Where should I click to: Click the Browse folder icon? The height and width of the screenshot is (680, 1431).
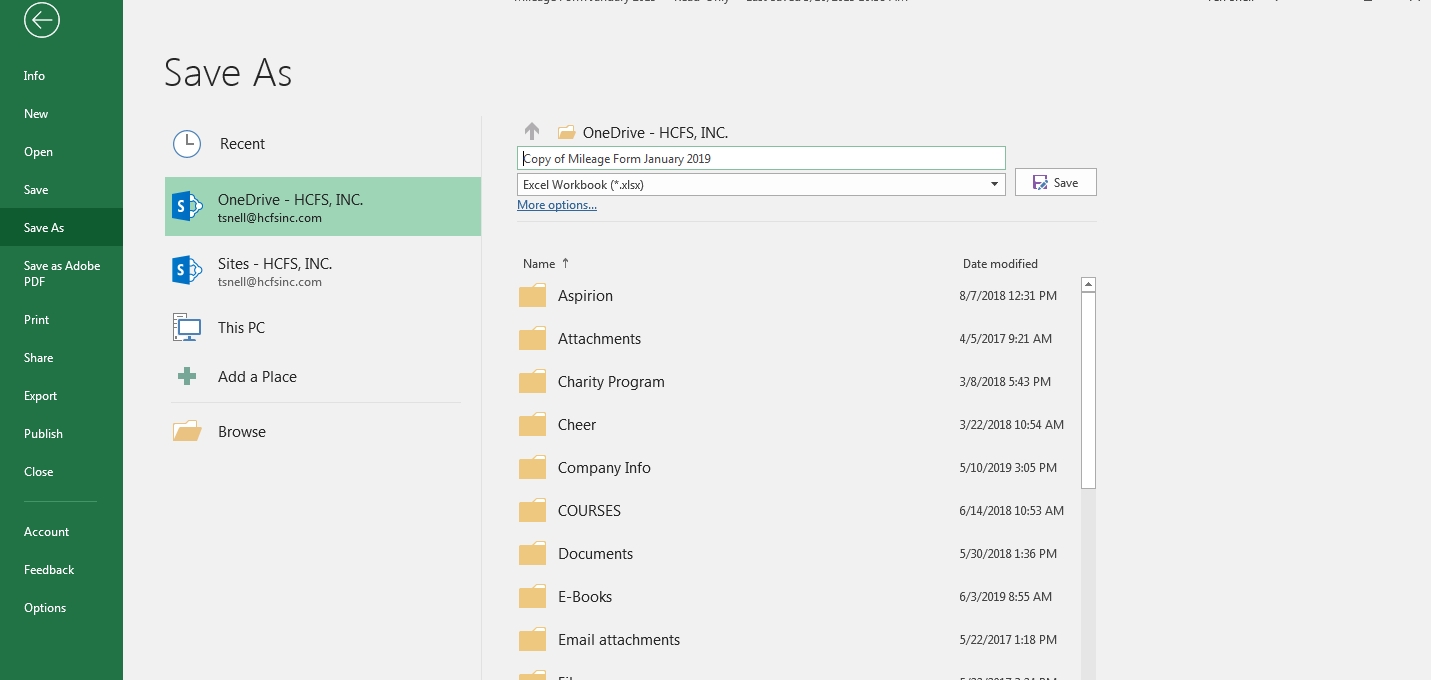pos(187,432)
